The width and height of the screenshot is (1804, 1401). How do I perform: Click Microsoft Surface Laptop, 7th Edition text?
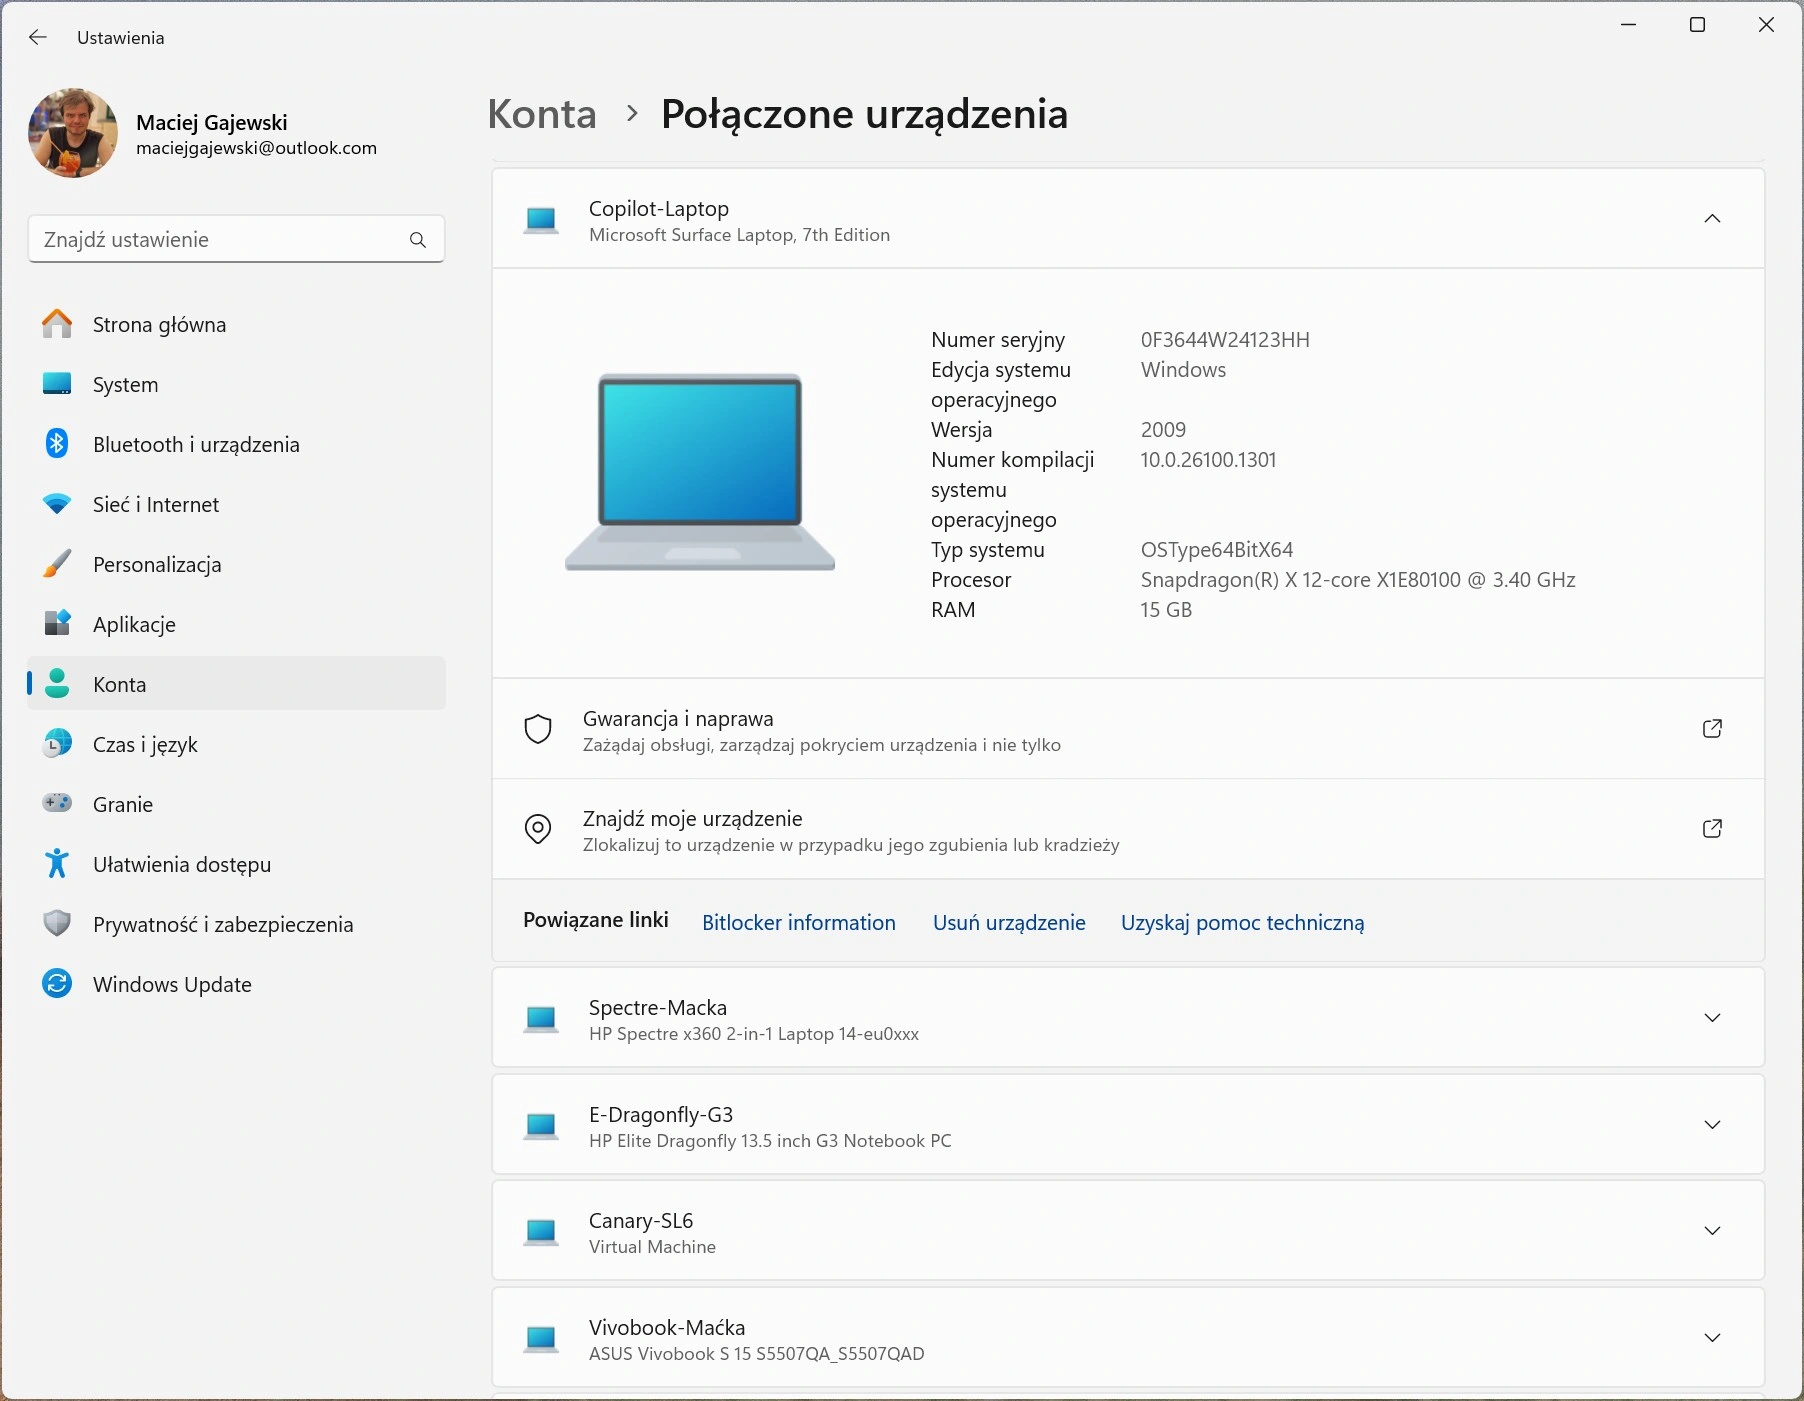tap(739, 235)
